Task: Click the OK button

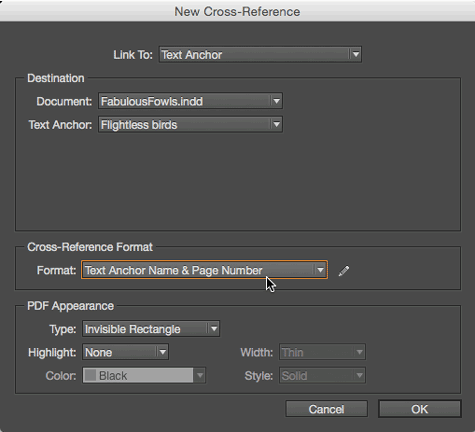Action: point(420,409)
